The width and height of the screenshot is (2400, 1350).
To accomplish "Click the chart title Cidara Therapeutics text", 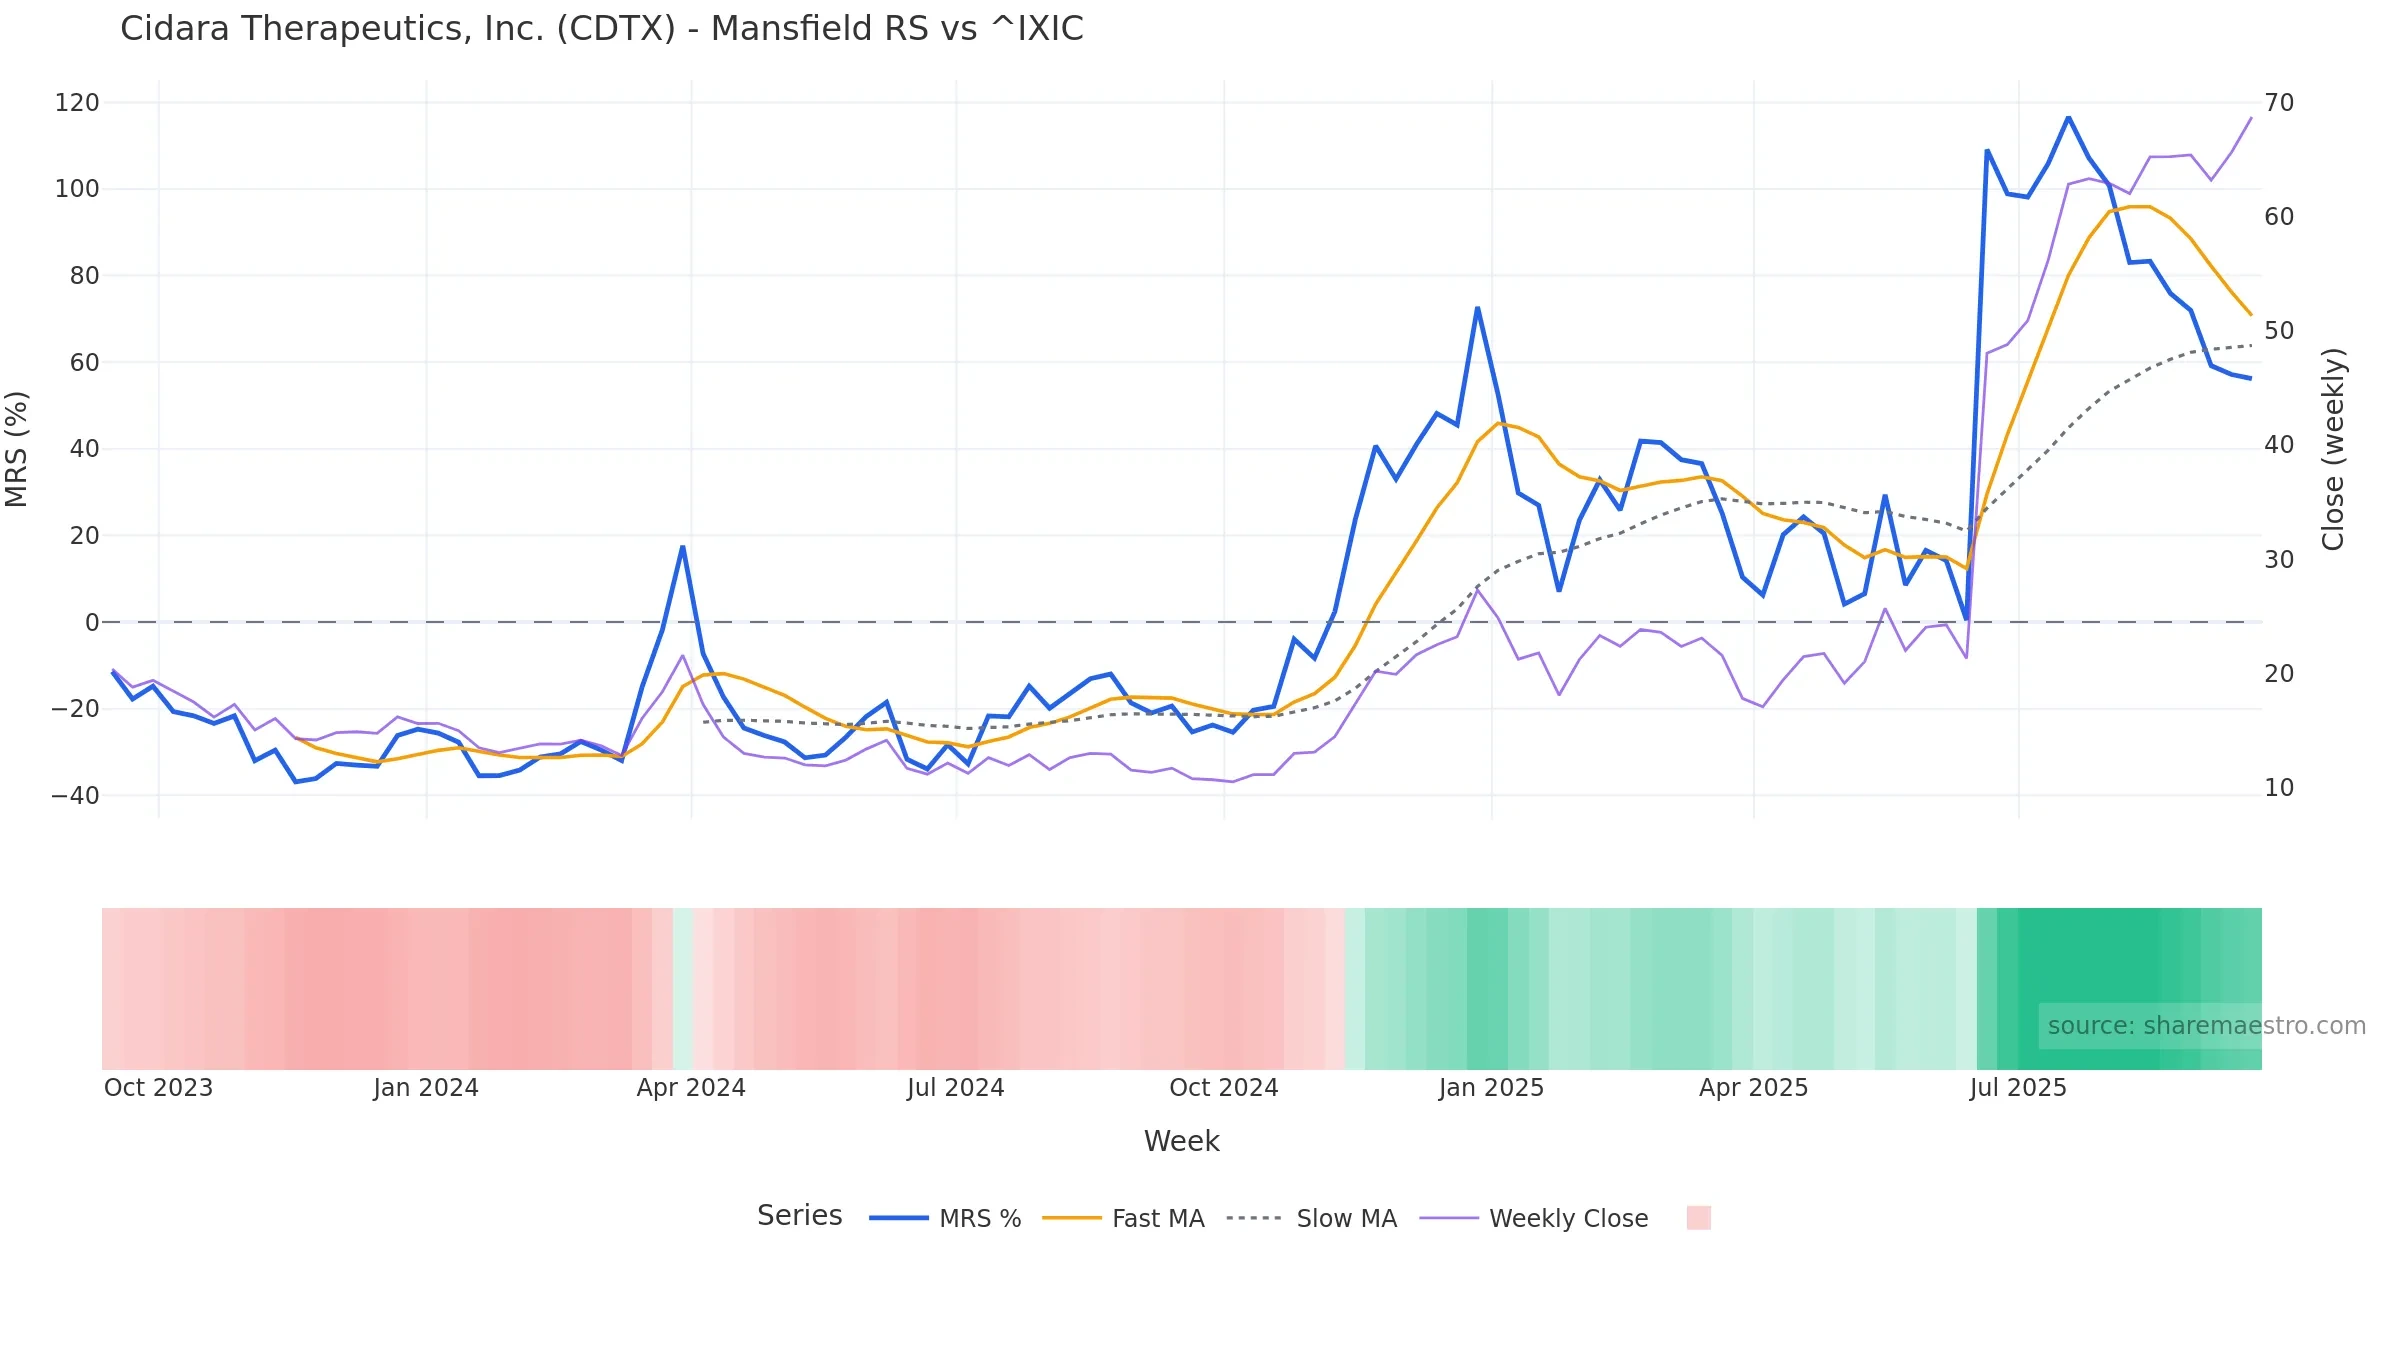I will pyautogui.click(x=602, y=28).
